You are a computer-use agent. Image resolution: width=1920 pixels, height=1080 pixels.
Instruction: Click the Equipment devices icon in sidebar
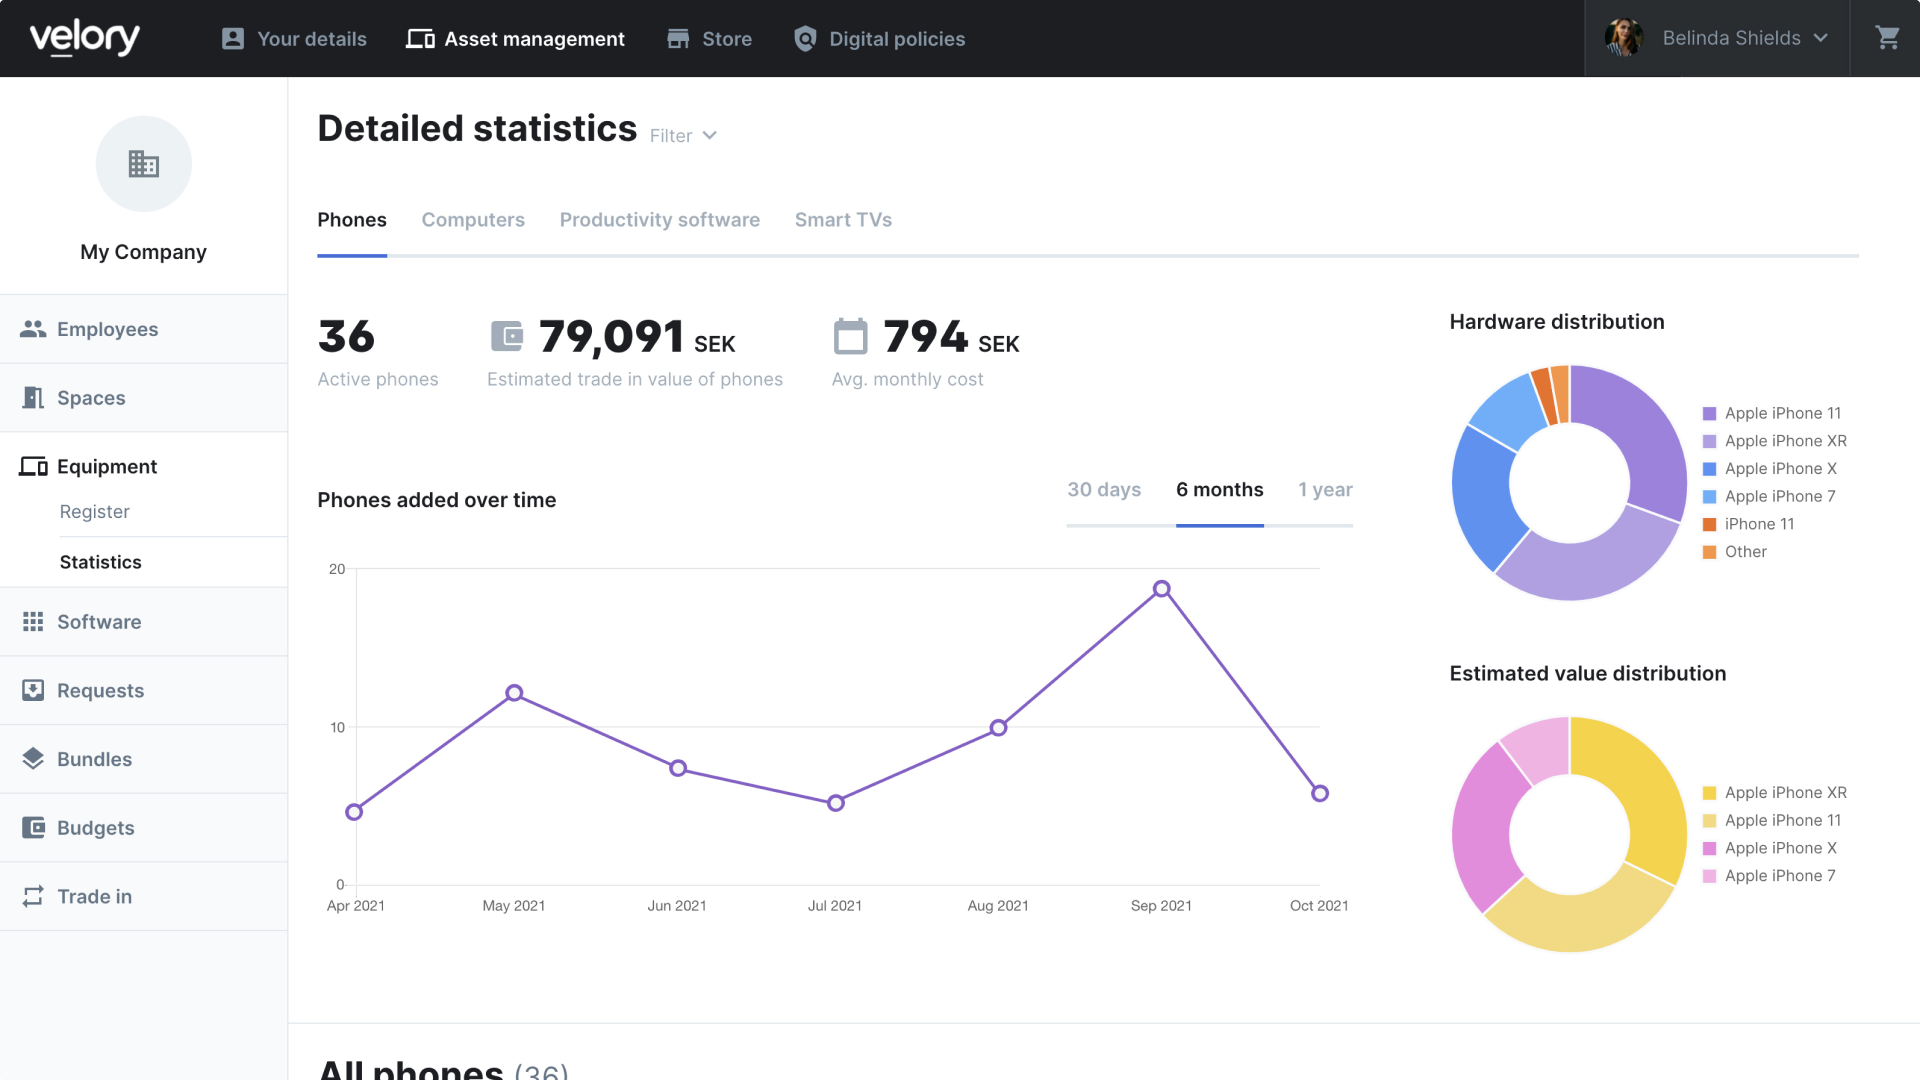[x=33, y=467]
